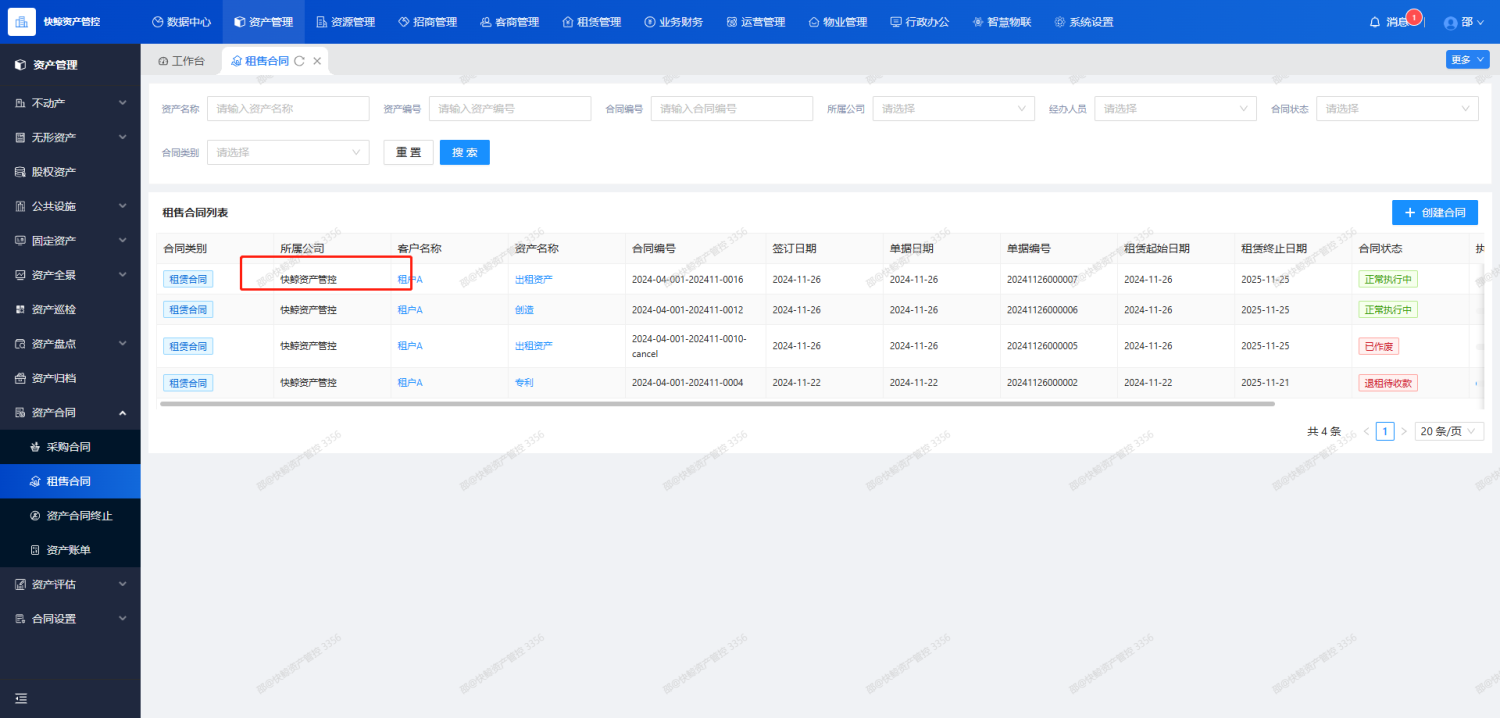Open the 物业管理 menu
Viewport: 1500px width, 718px height.
click(x=837, y=22)
